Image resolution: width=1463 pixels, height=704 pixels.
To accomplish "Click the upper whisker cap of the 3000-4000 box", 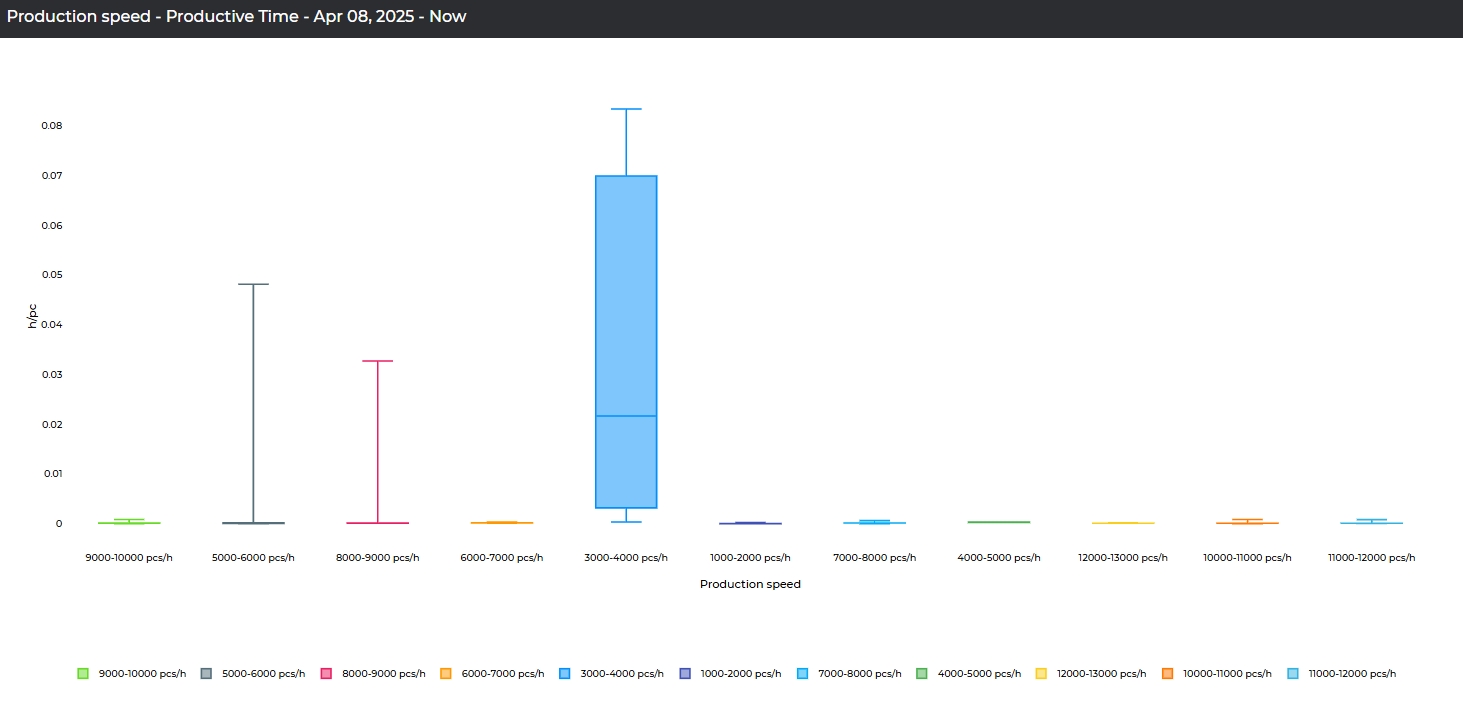I will [x=626, y=109].
